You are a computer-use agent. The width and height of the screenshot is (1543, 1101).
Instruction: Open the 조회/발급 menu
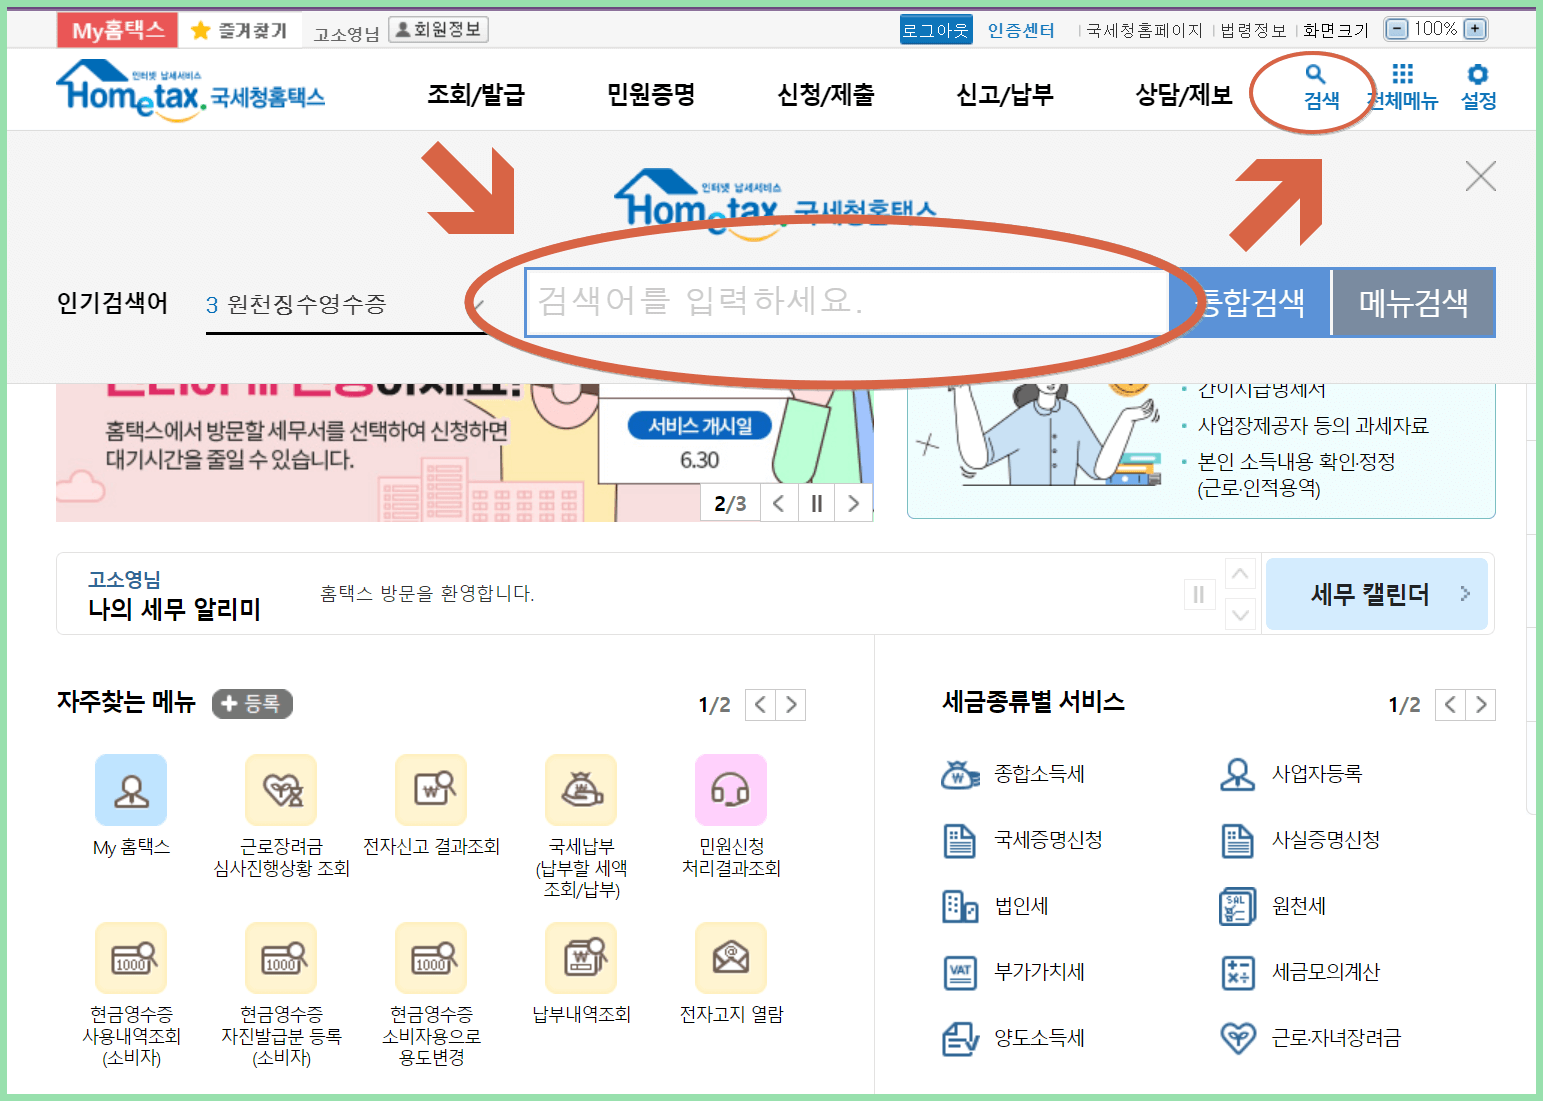[476, 95]
